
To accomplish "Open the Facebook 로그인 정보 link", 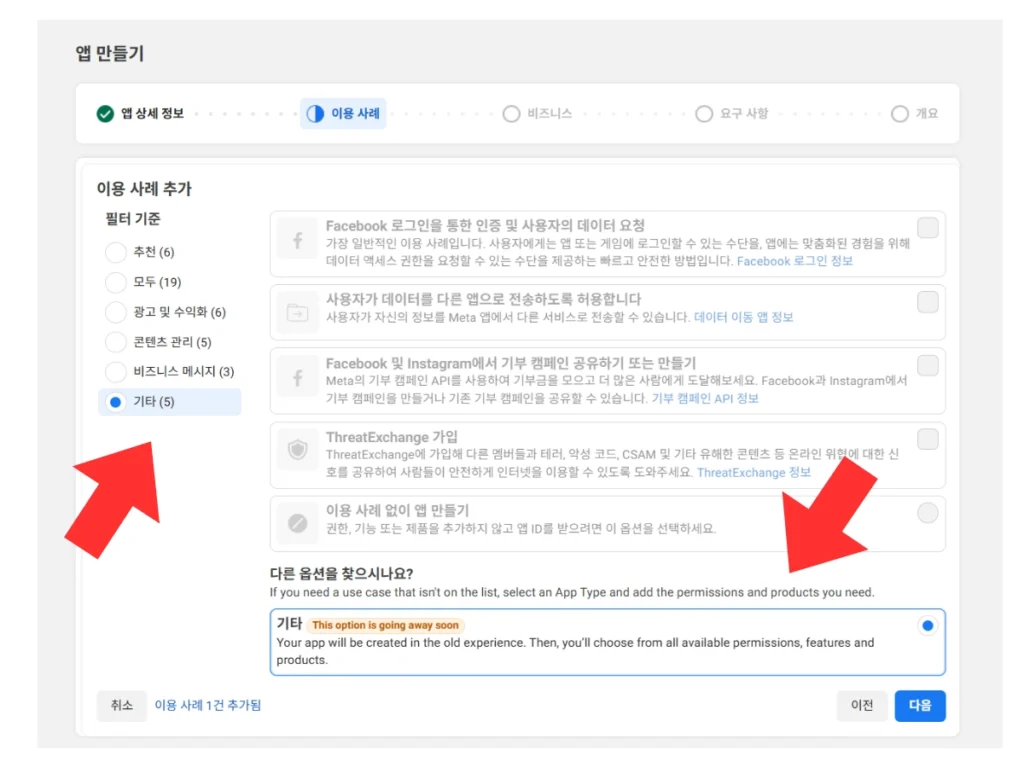I will (x=795, y=261).
